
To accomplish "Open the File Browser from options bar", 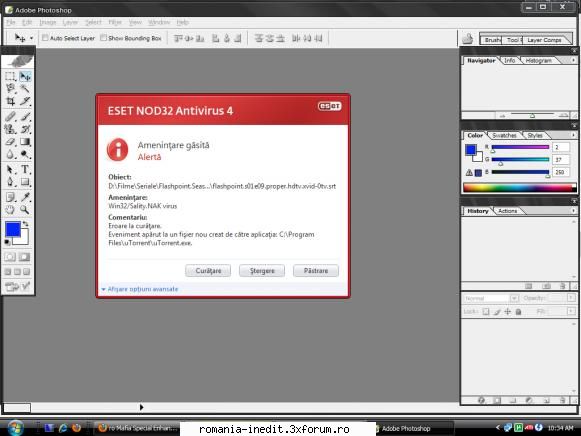I will pyautogui.click(x=468, y=39).
